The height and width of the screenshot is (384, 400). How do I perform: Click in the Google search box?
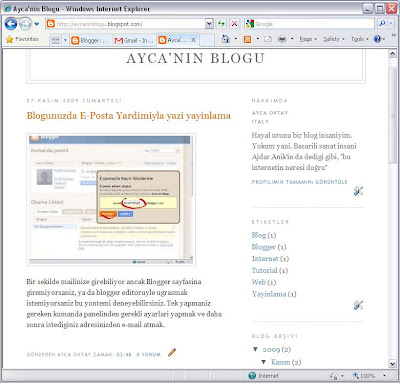313,24
